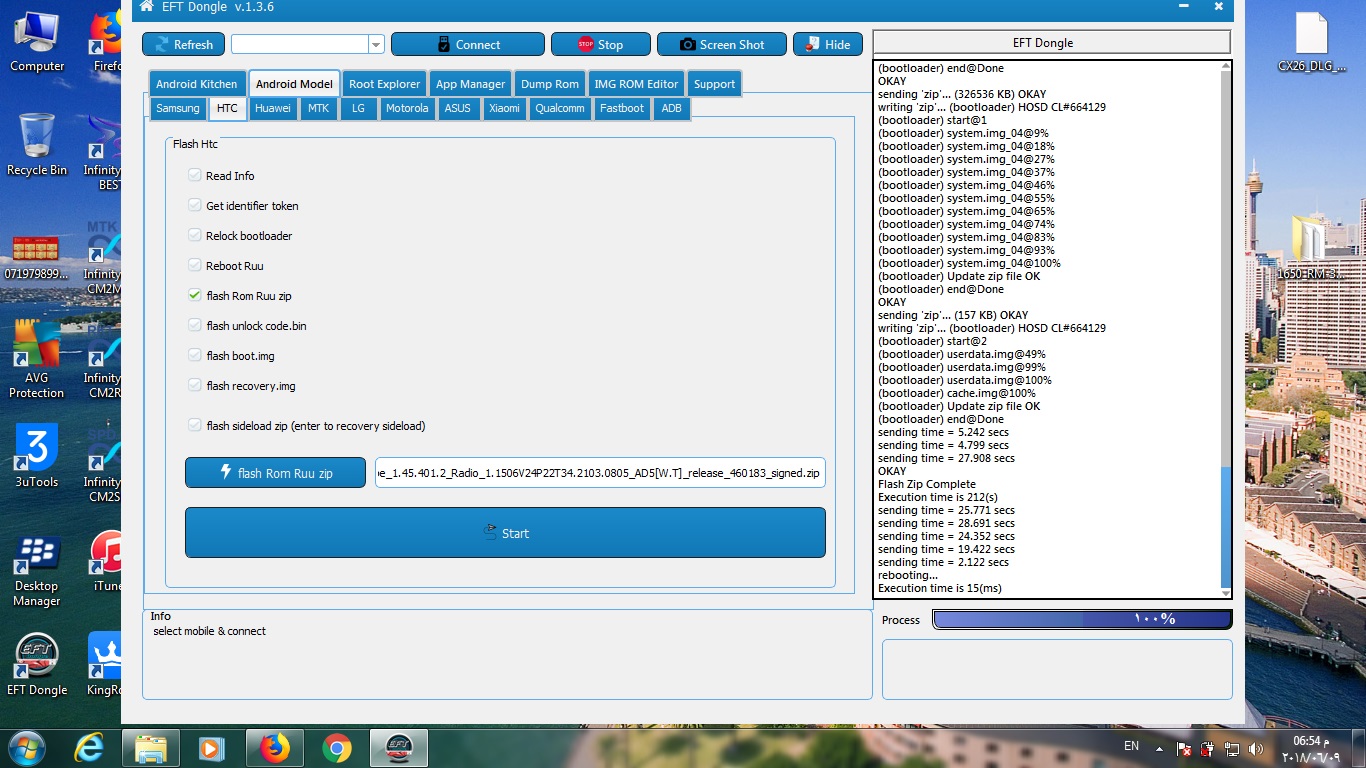Screen dimensions: 1366x768
Task: Open the ASUS brand tab
Action: coord(457,108)
